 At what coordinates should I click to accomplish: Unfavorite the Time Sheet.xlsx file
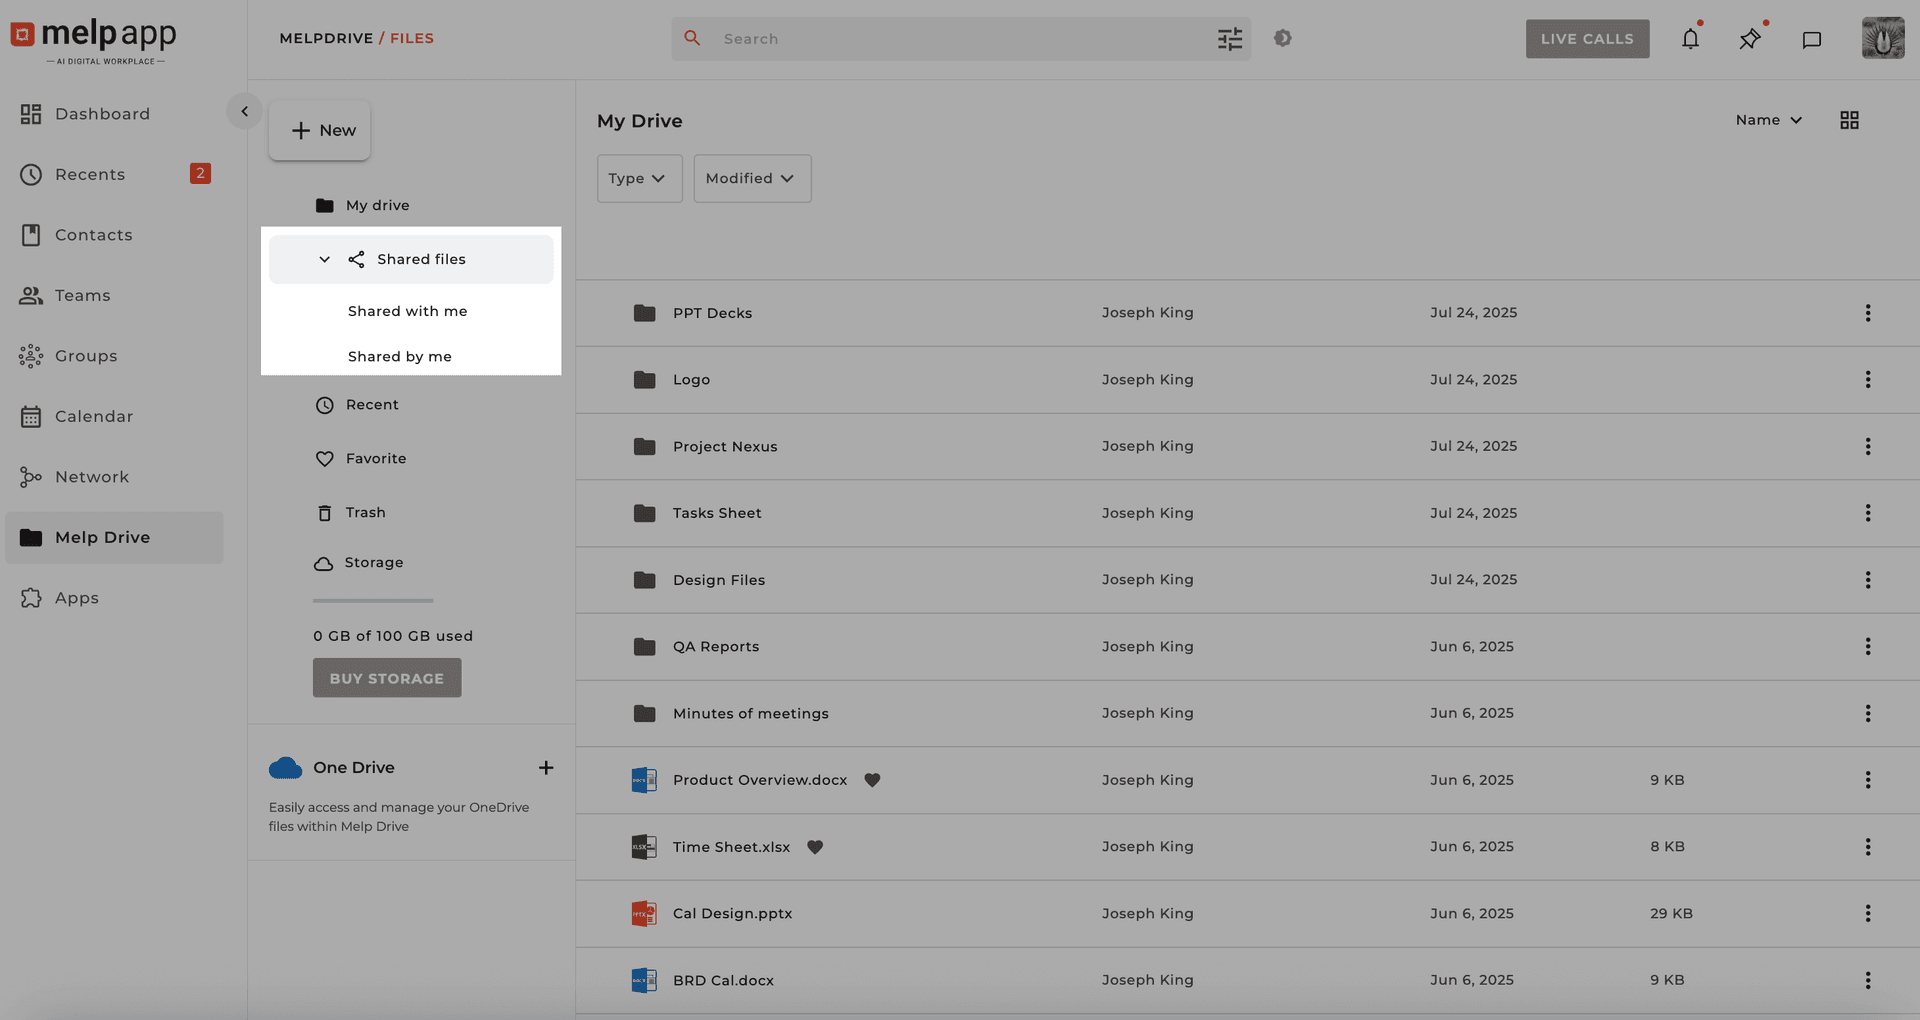[x=815, y=847]
